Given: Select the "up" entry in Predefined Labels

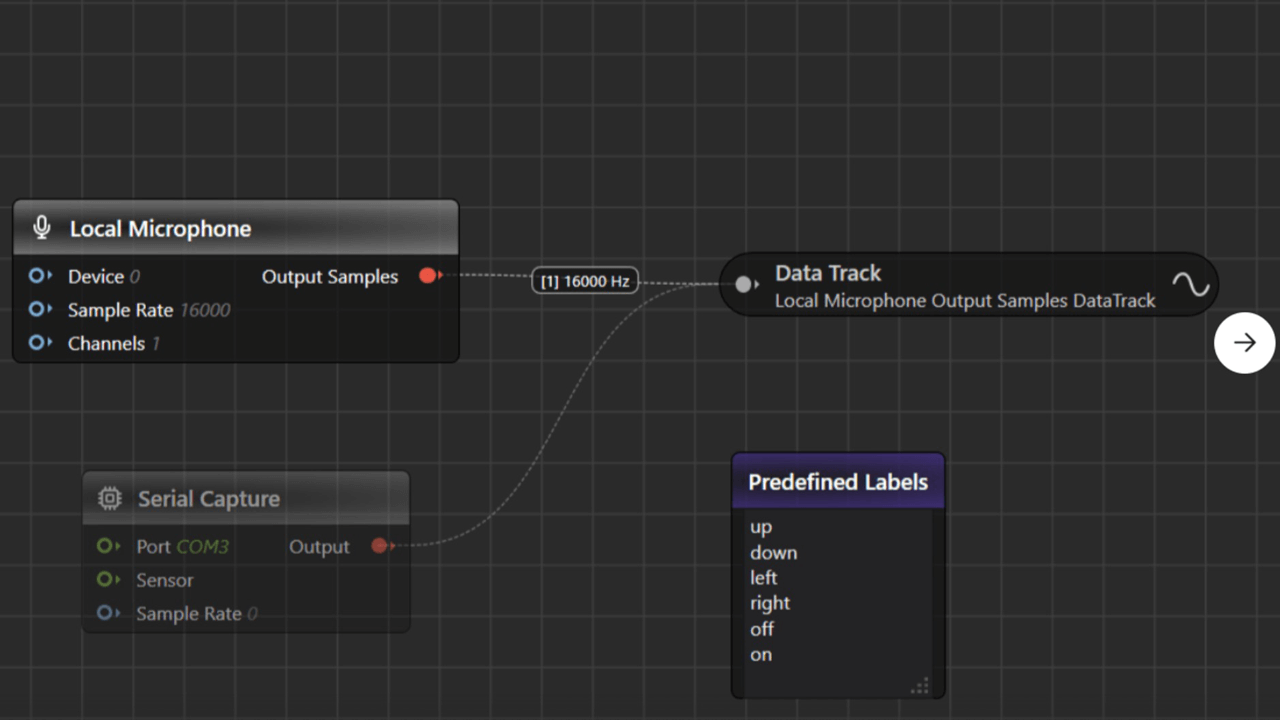Looking at the screenshot, I should [761, 527].
